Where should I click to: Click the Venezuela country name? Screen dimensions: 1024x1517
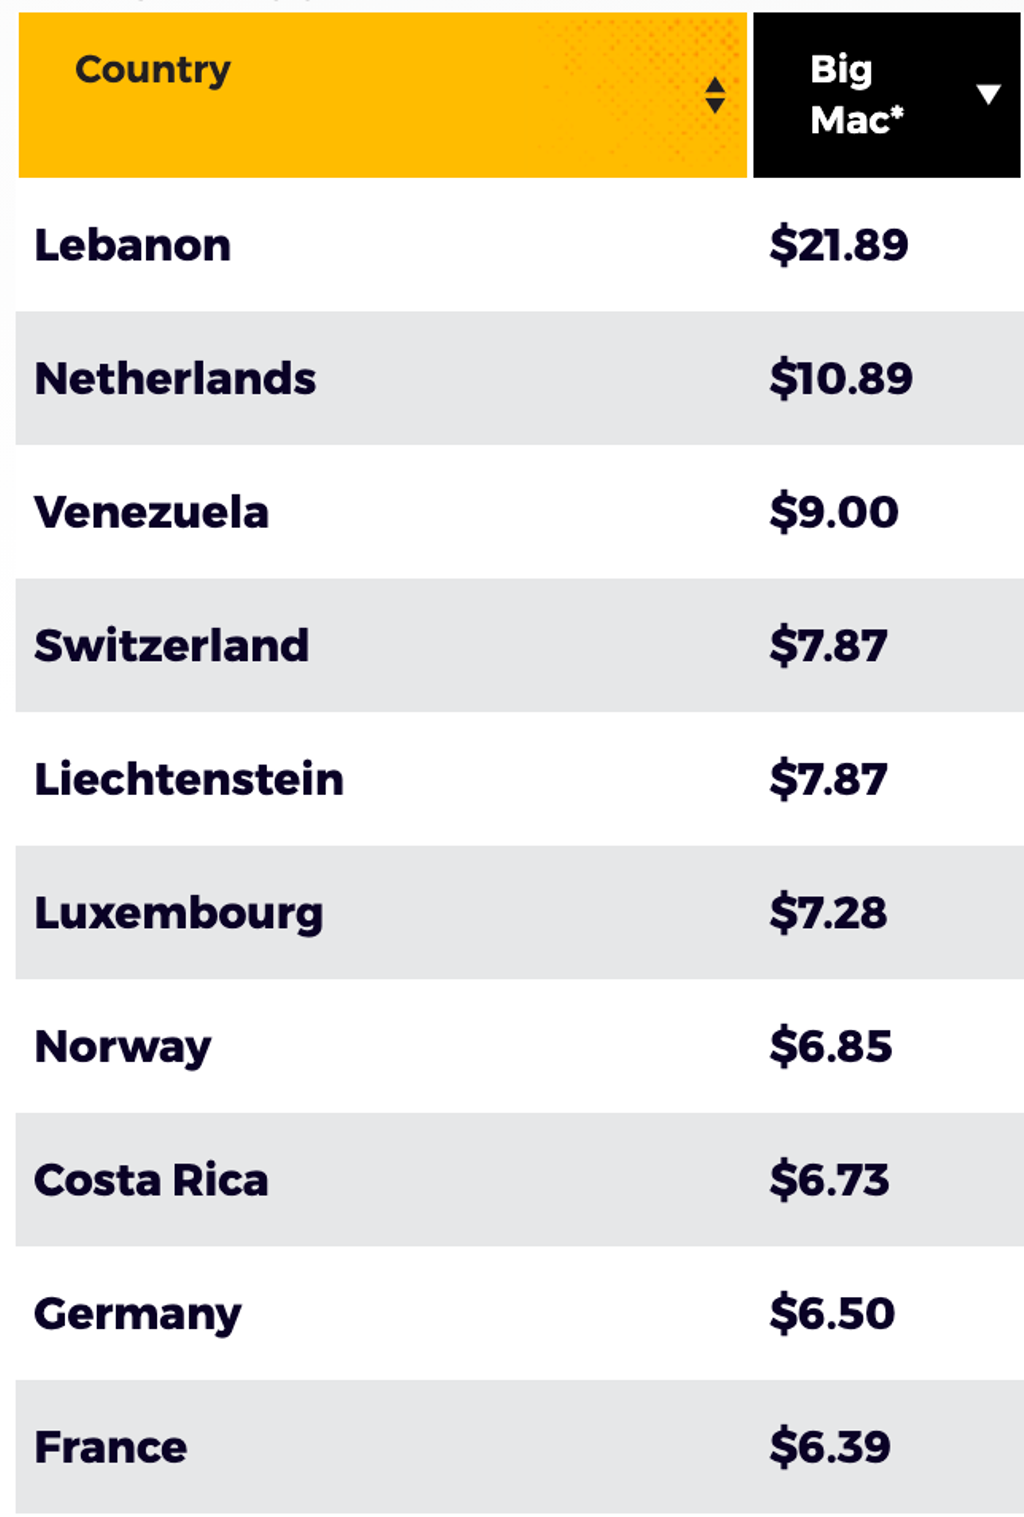(151, 512)
